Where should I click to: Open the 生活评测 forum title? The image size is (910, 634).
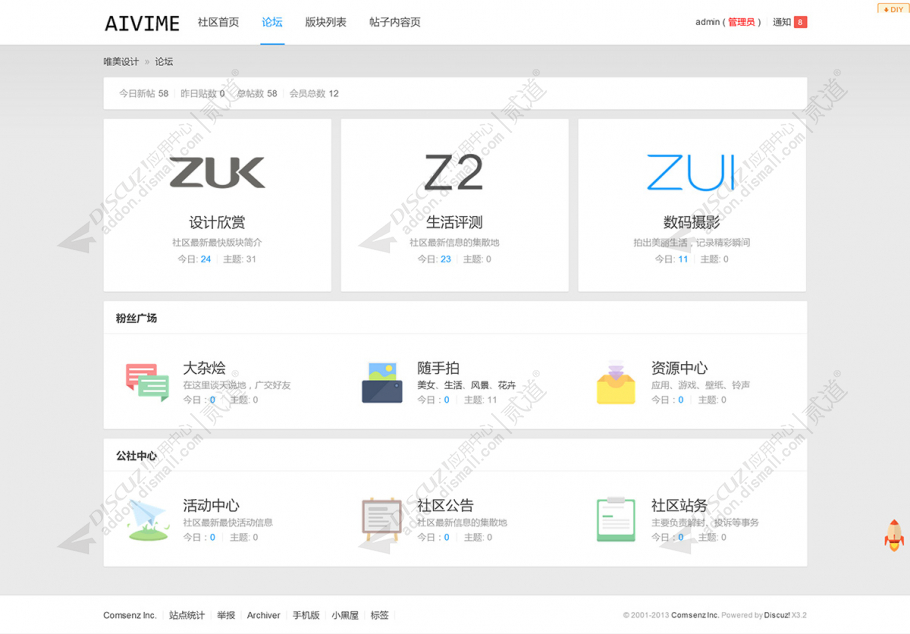click(454, 222)
